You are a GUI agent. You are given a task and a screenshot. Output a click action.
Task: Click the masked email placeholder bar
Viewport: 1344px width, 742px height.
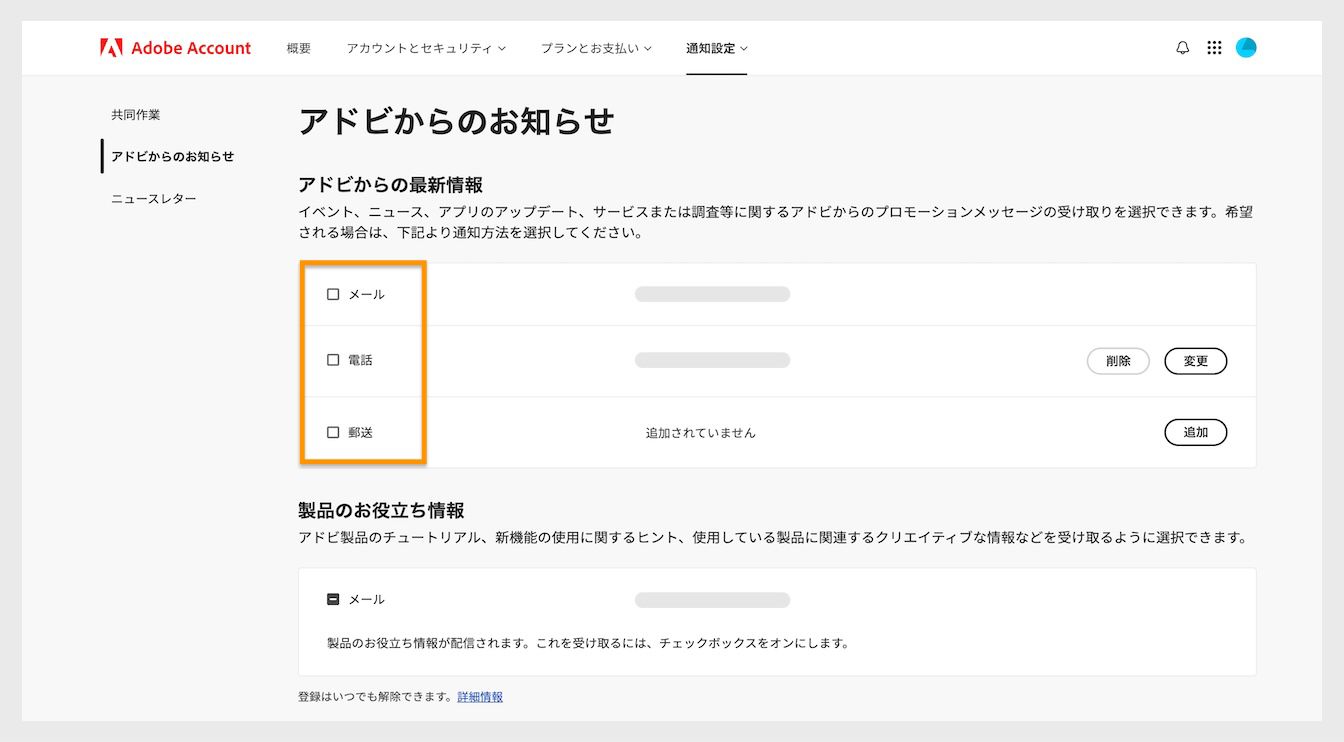(712, 294)
